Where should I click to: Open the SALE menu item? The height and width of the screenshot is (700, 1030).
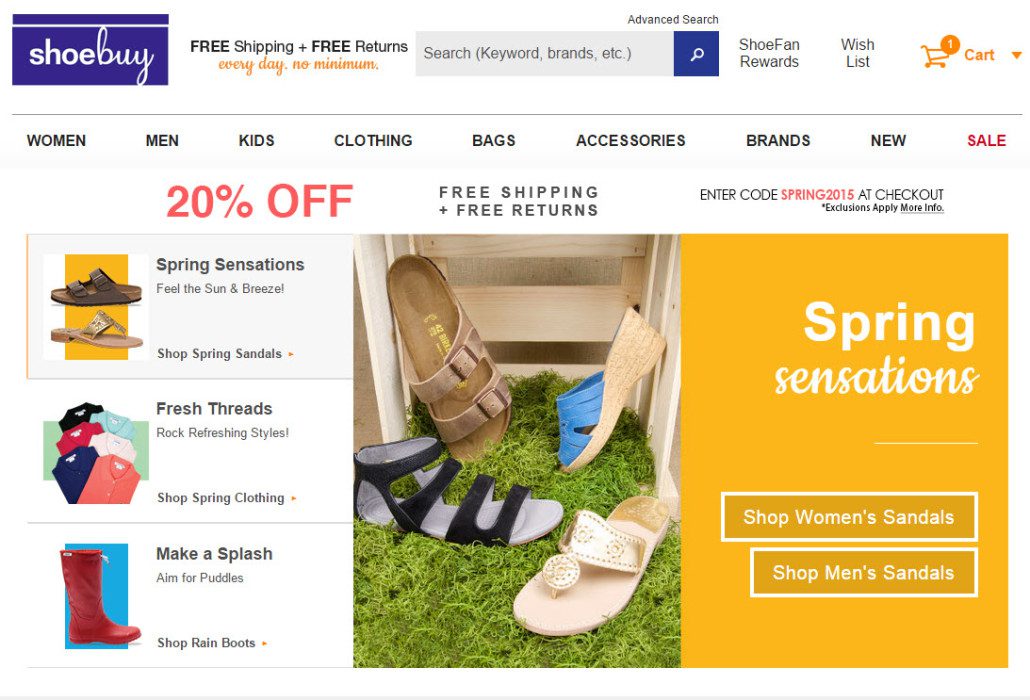coord(986,141)
